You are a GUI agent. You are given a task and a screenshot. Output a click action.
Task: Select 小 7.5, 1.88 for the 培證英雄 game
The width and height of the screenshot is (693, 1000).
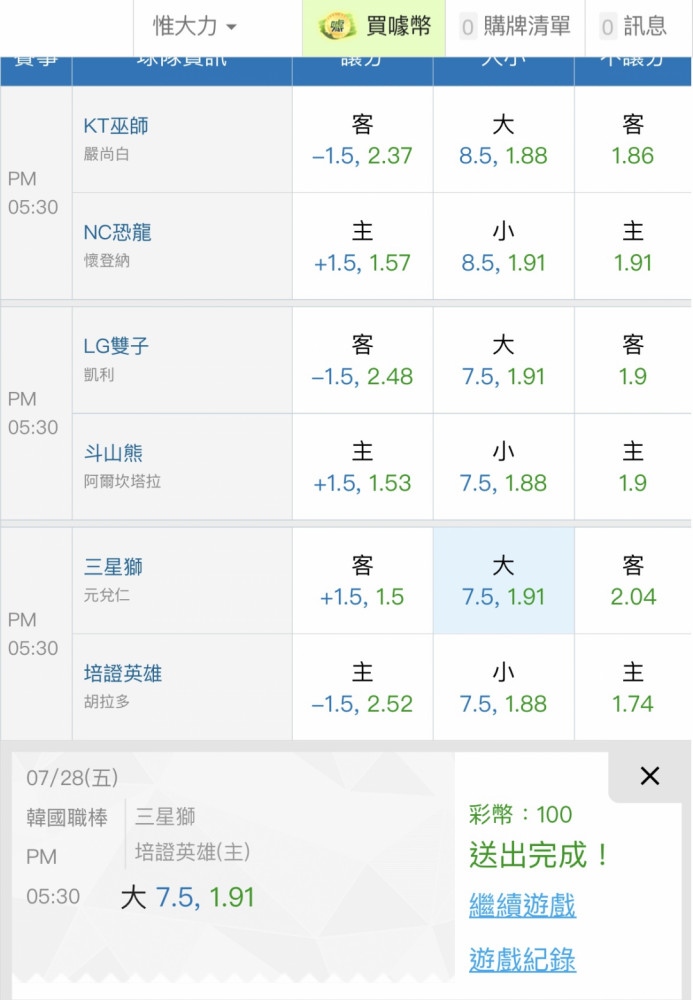click(x=504, y=688)
